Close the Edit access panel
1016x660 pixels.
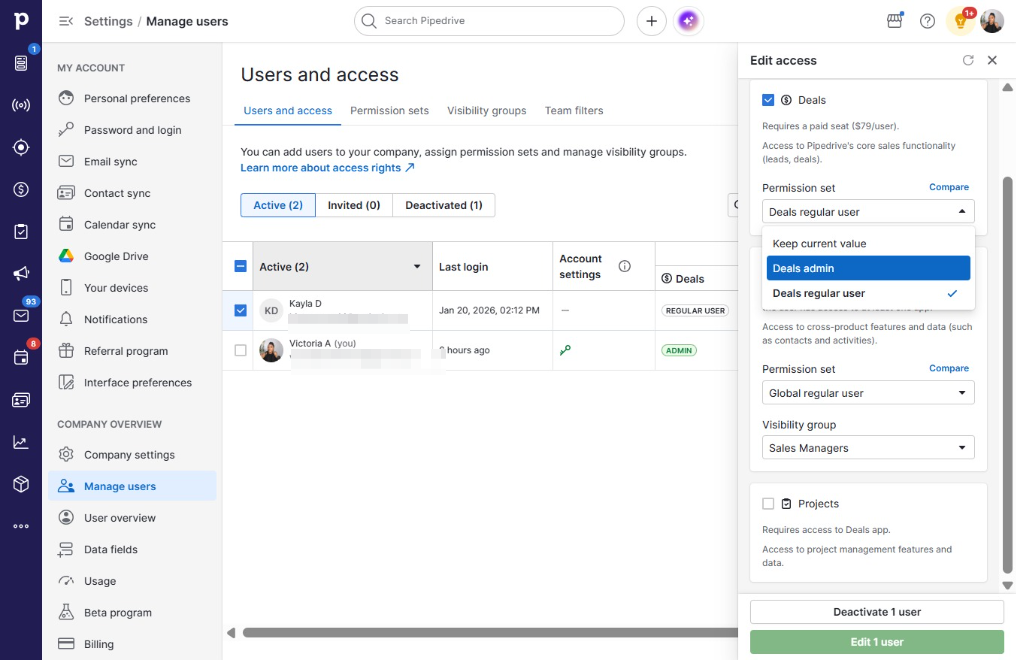point(992,60)
